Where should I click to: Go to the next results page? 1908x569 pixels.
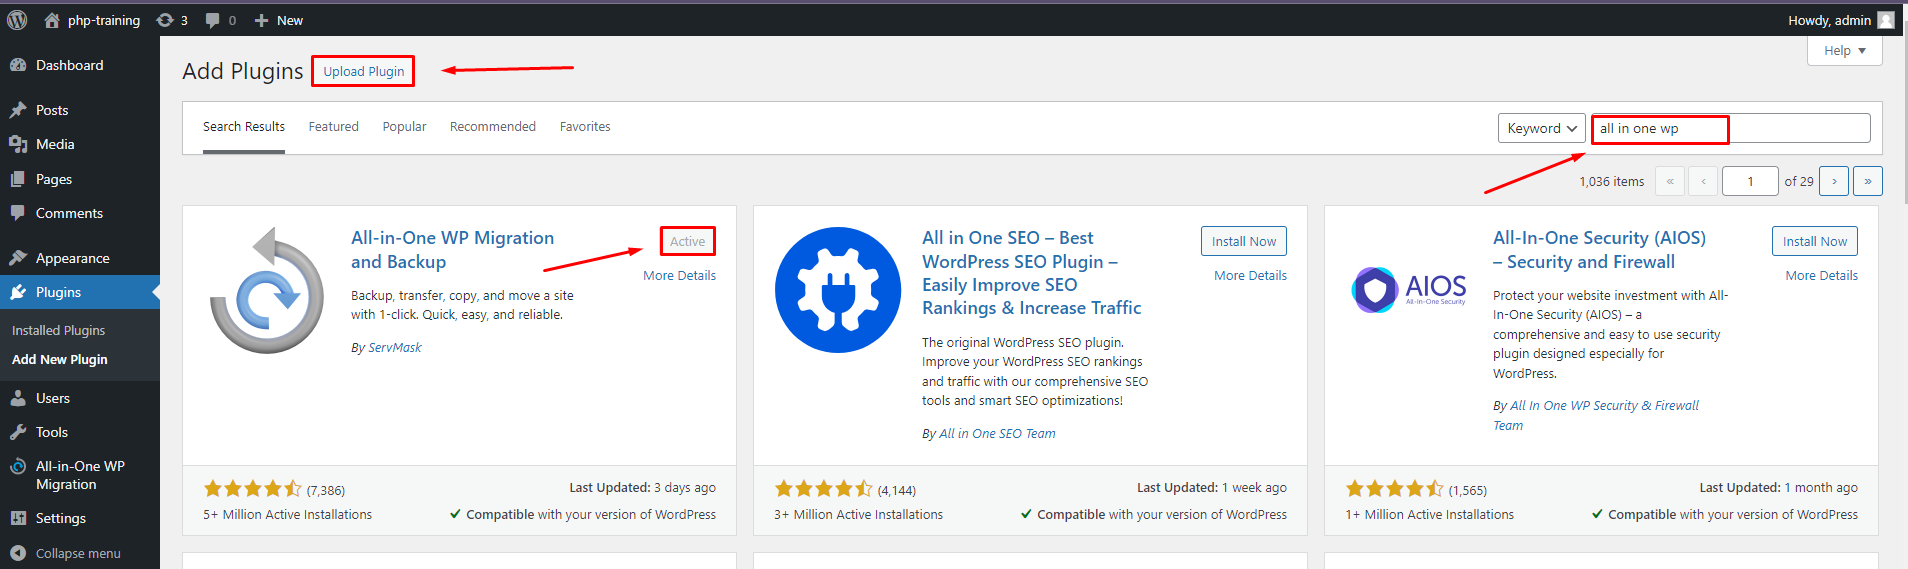(1833, 181)
